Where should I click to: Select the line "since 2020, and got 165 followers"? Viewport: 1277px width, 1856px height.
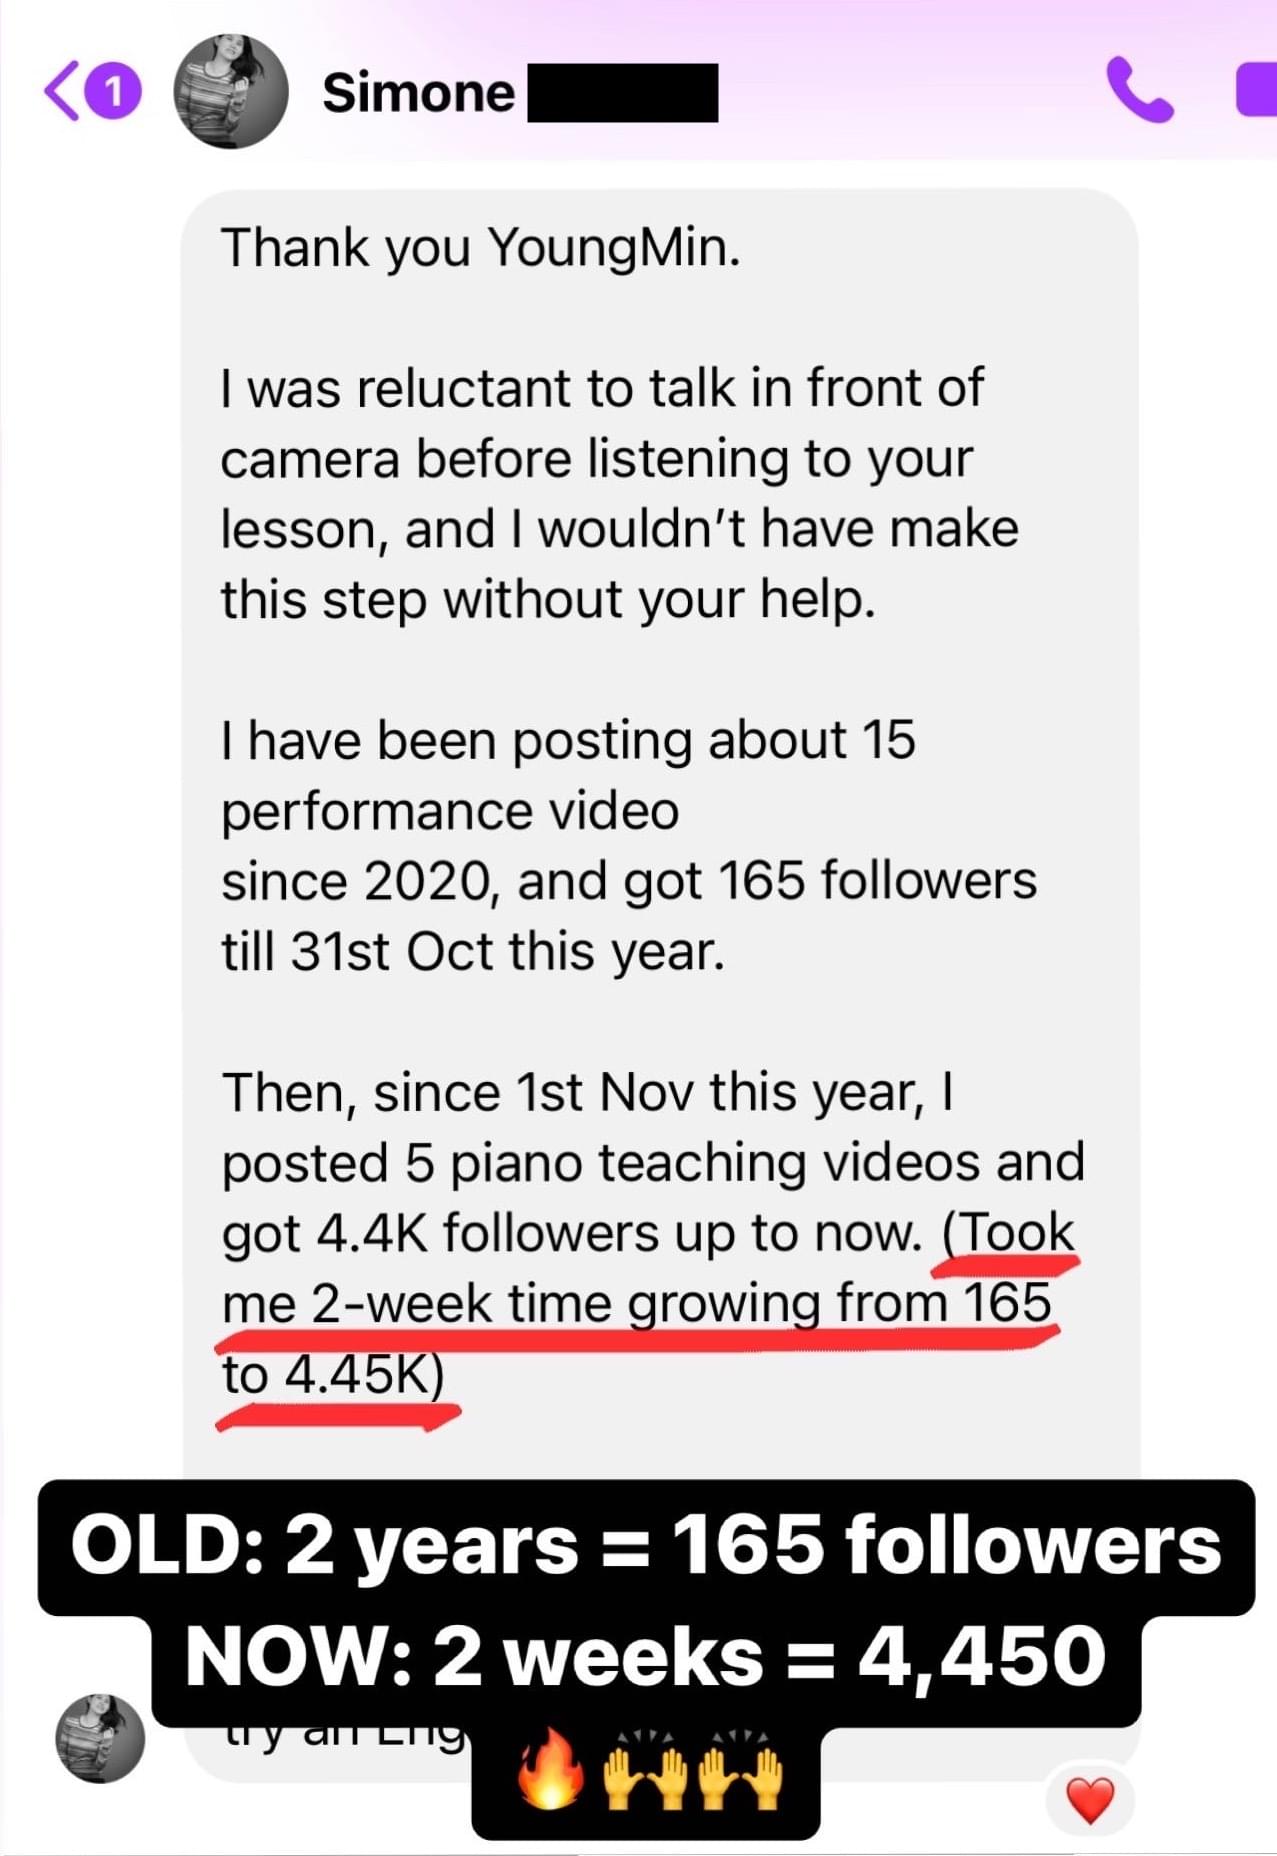629,882
